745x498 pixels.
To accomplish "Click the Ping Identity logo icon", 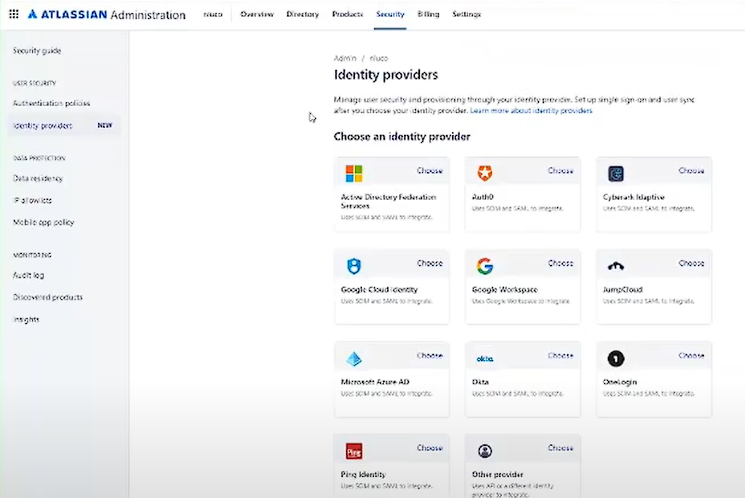I will (354, 451).
